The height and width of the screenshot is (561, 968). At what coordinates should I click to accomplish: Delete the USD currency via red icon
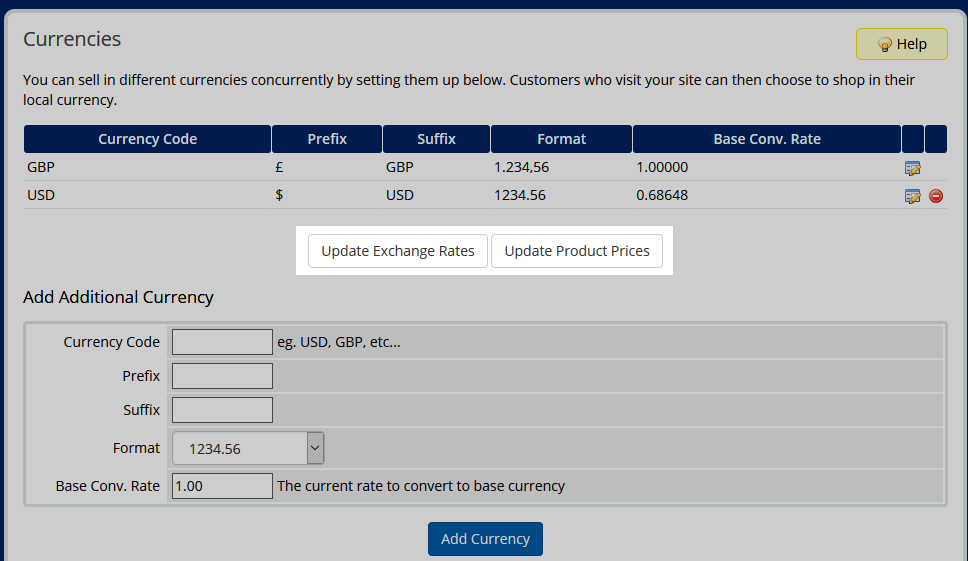pos(936,196)
